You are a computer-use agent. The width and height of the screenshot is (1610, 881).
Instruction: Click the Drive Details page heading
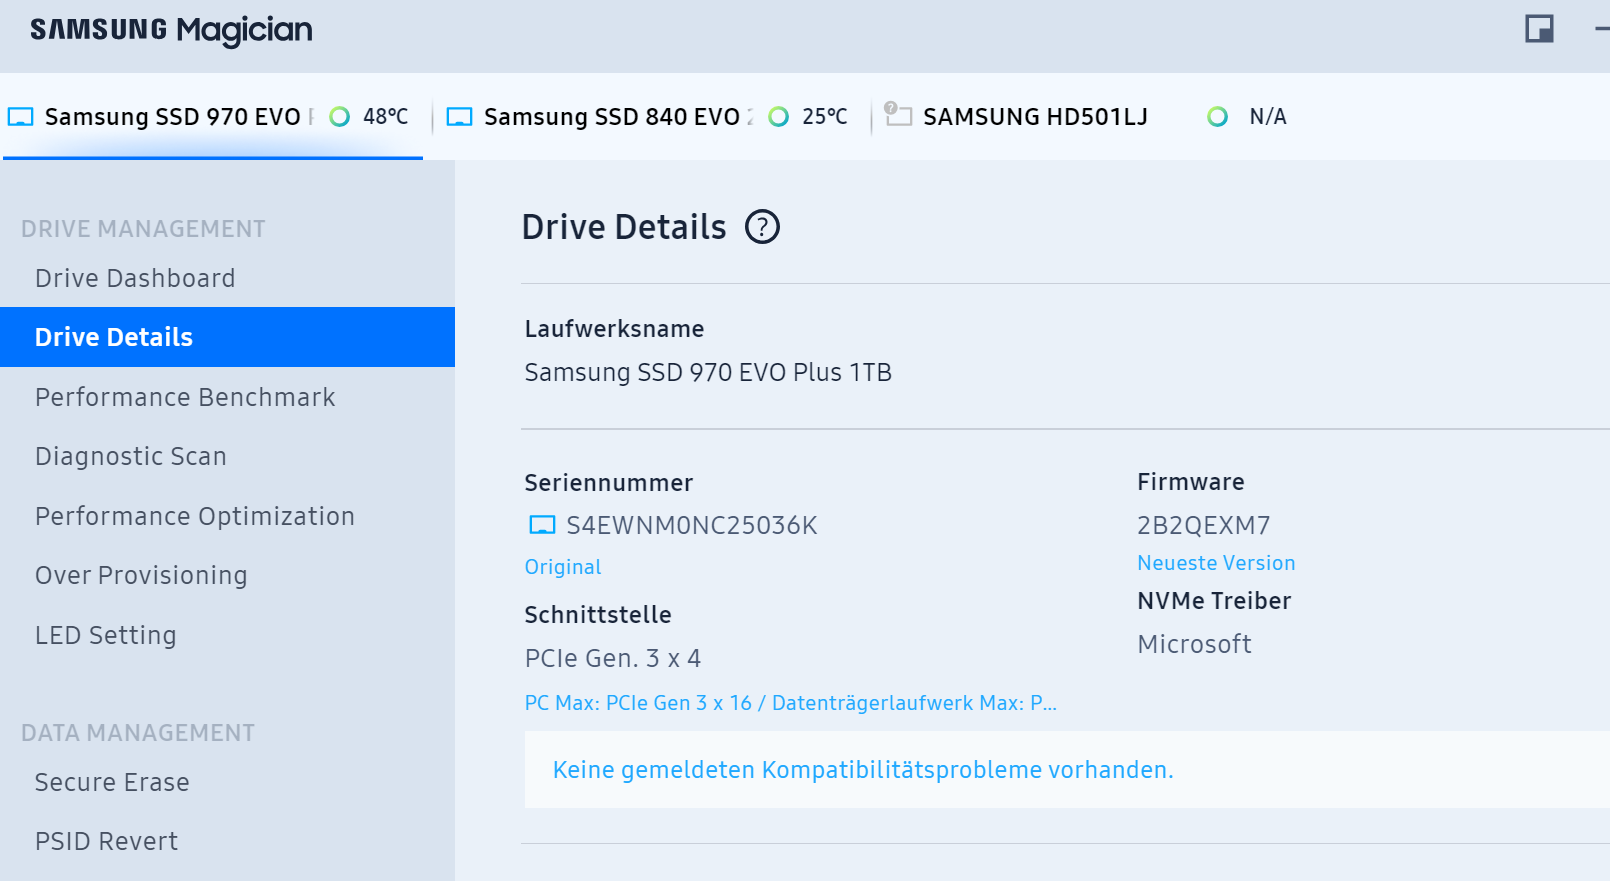pos(624,227)
